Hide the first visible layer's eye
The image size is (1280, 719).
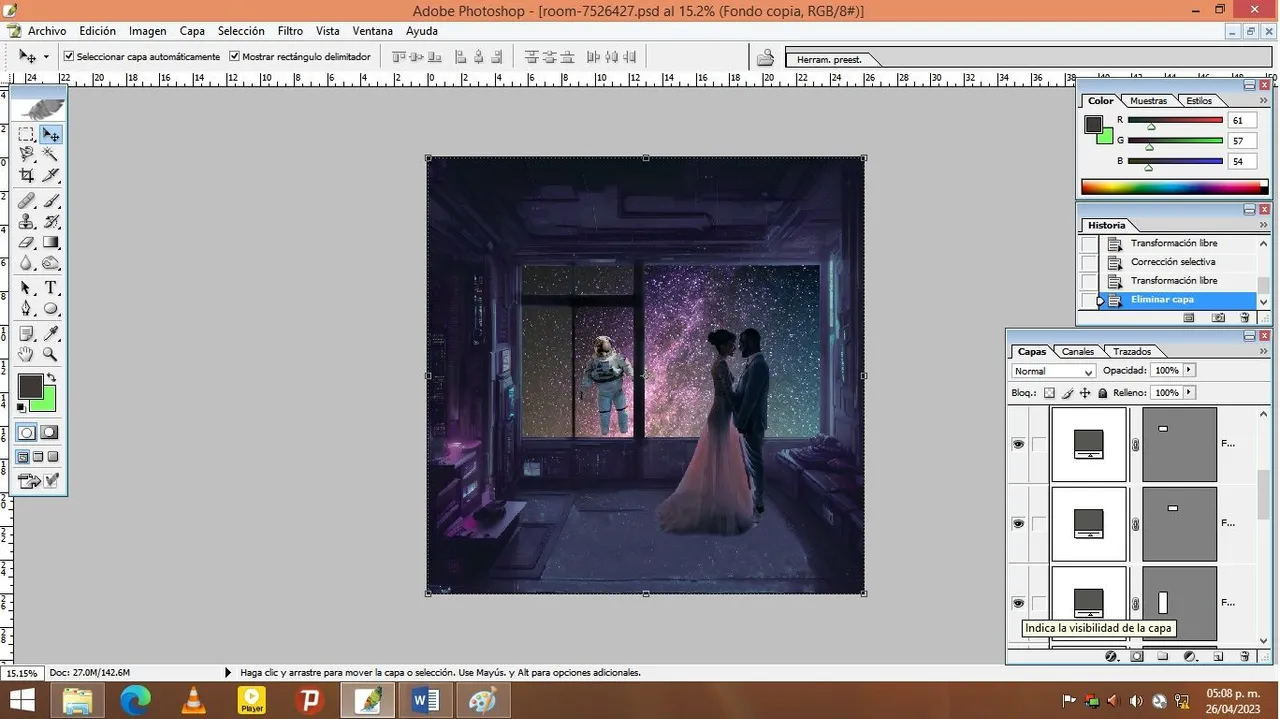(1018, 444)
